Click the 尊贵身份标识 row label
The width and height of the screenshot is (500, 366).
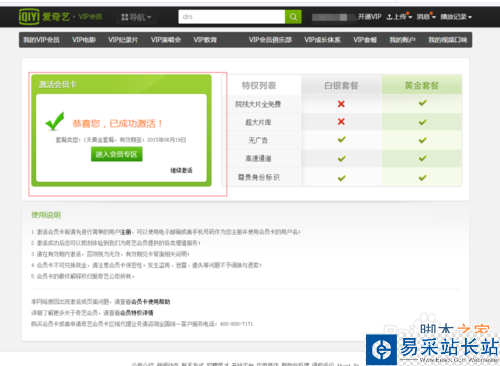click(259, 177)
